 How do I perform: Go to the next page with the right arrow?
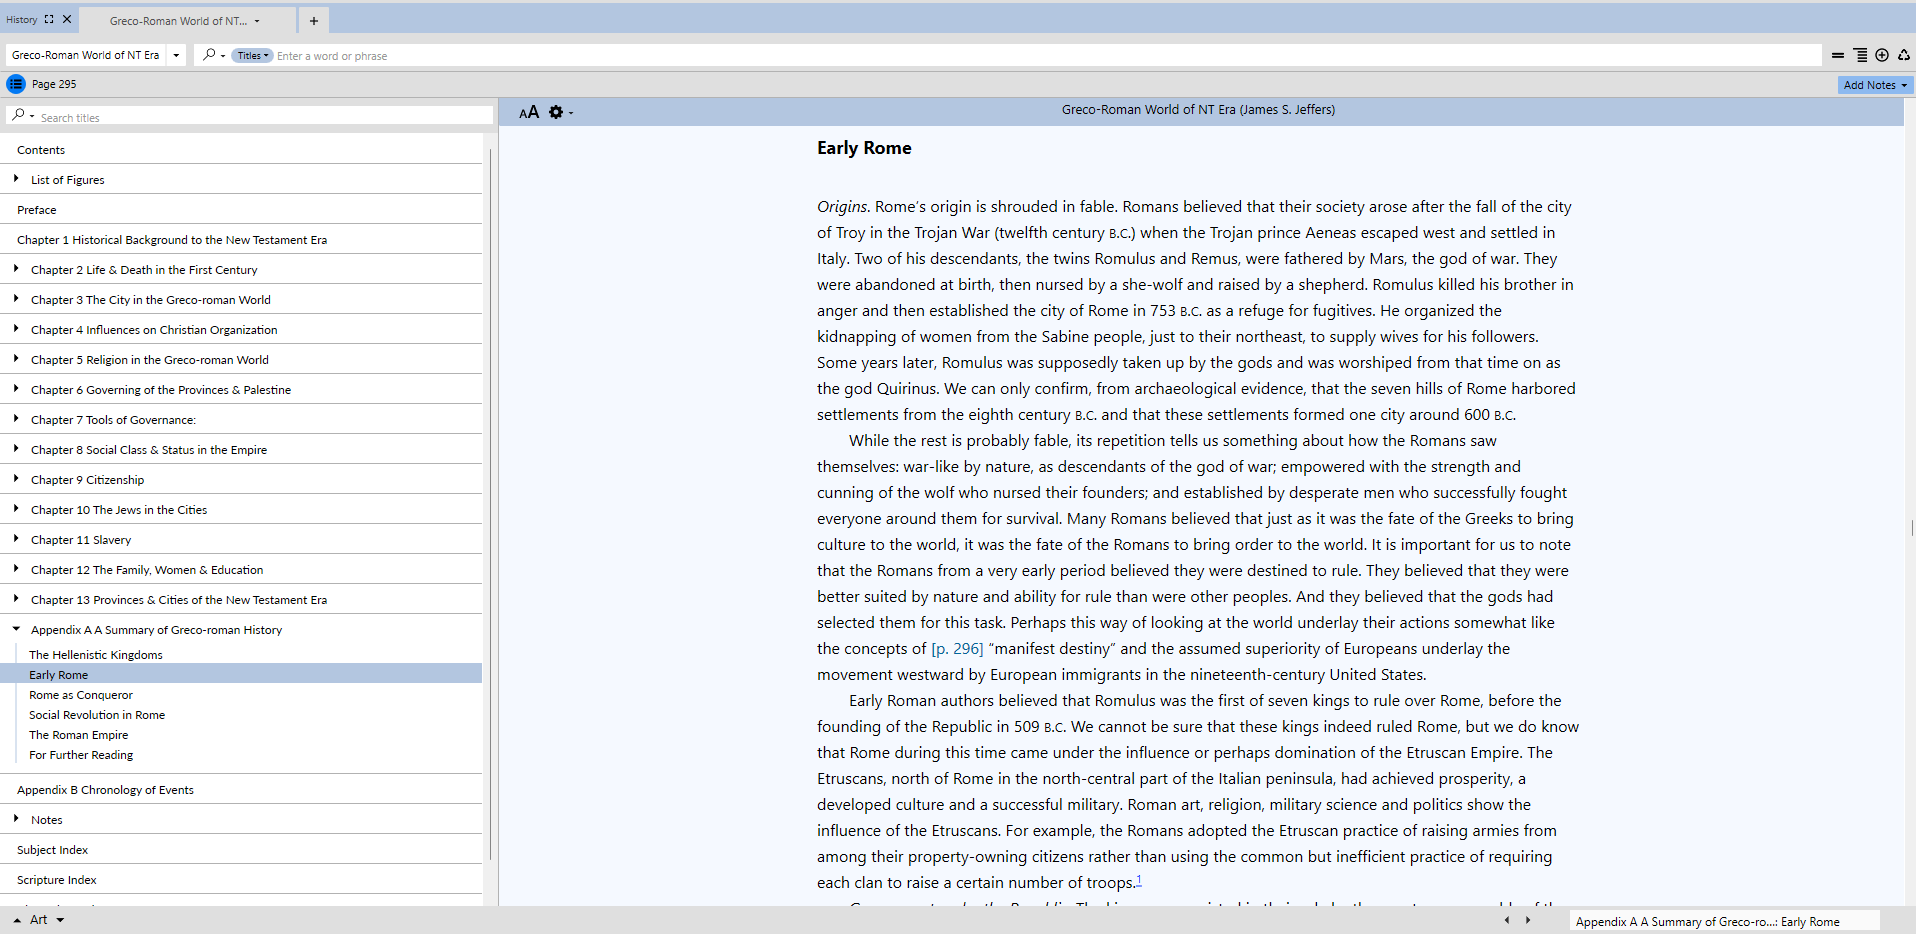point(1528,920)
